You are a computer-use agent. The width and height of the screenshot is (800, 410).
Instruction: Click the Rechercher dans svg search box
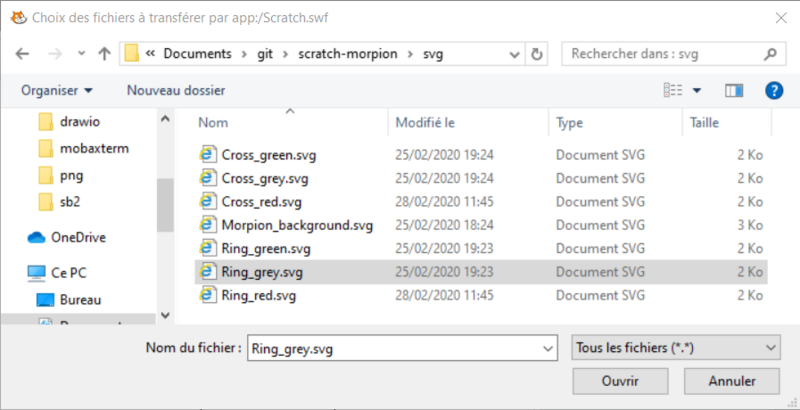pos(665,54)
